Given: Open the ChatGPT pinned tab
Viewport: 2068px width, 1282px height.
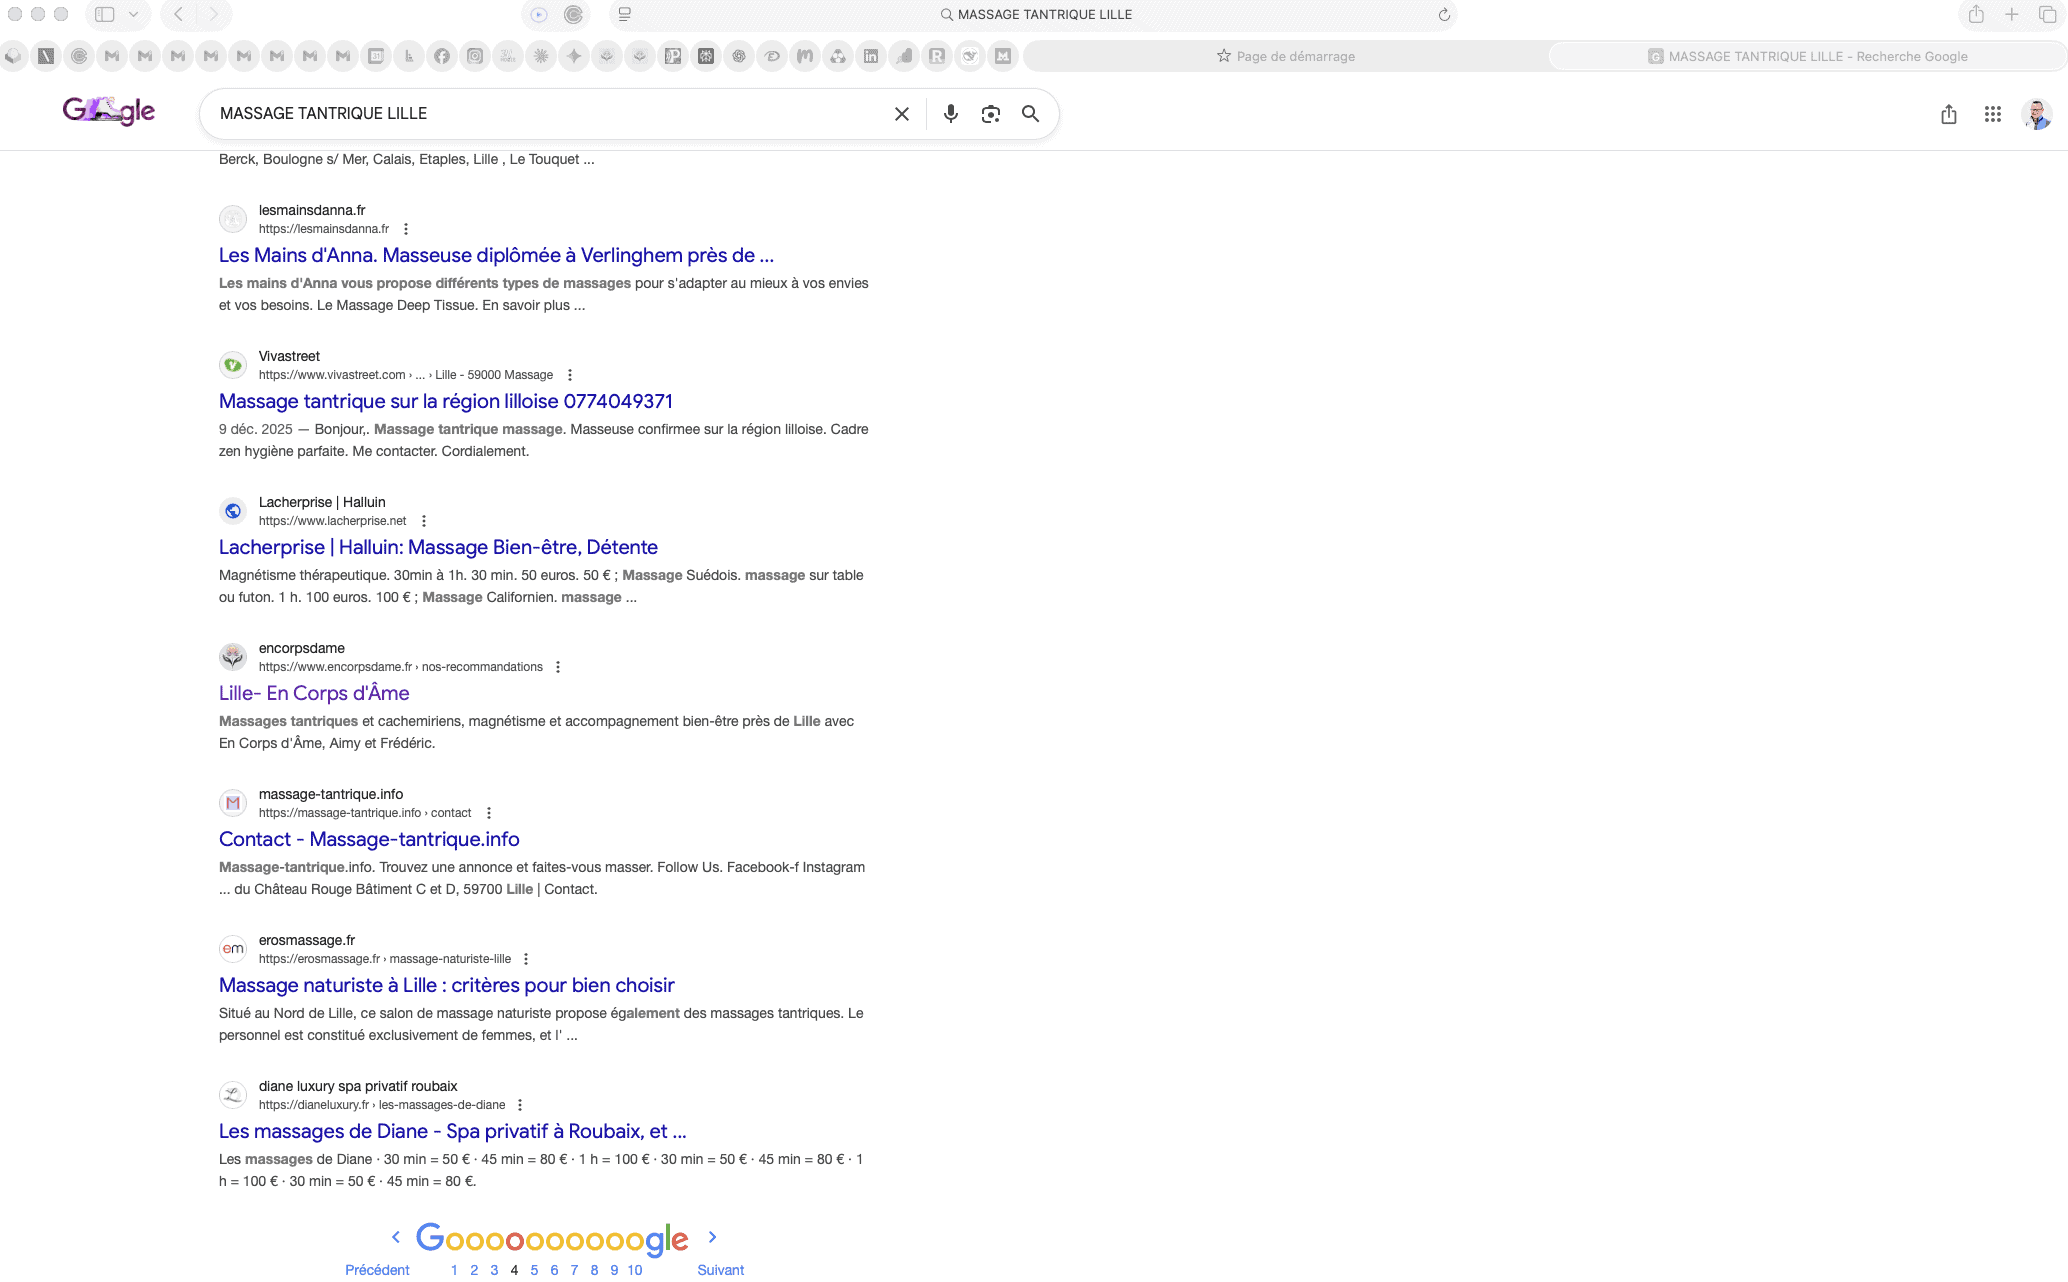Looking at the screenshot, I should click(x=739, y=56).
